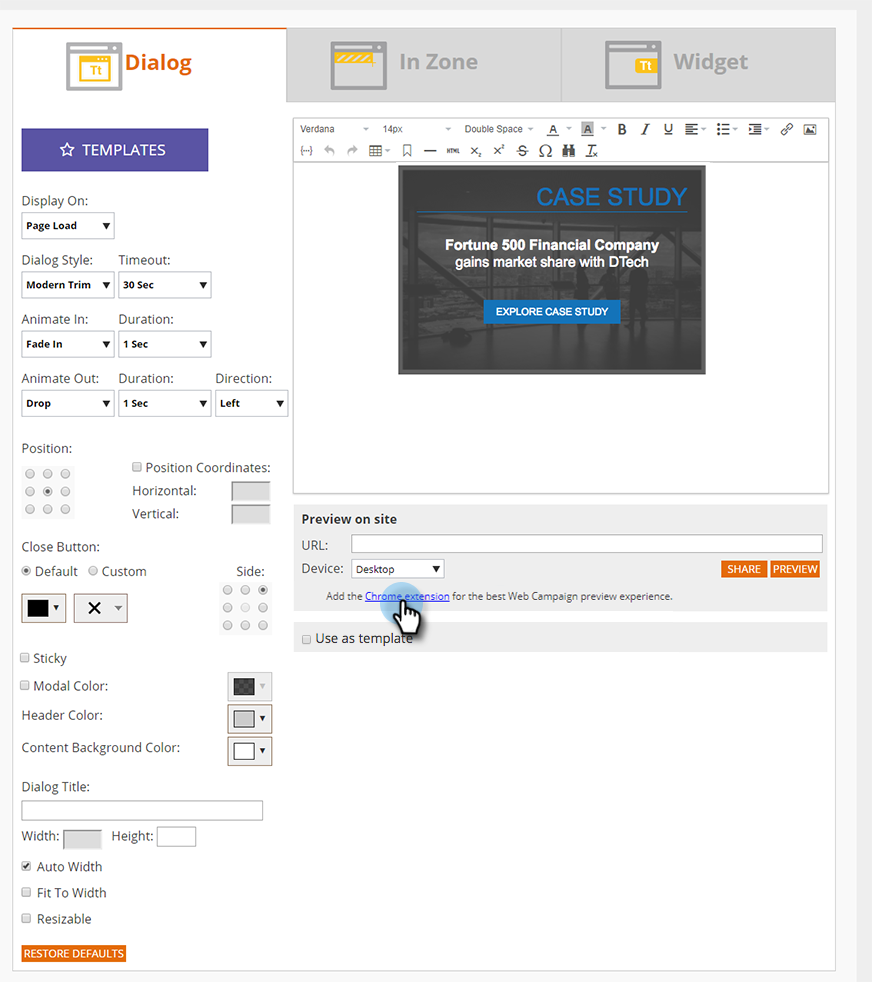
Task: Open the close button X style picker
Action: pos(100,608)
